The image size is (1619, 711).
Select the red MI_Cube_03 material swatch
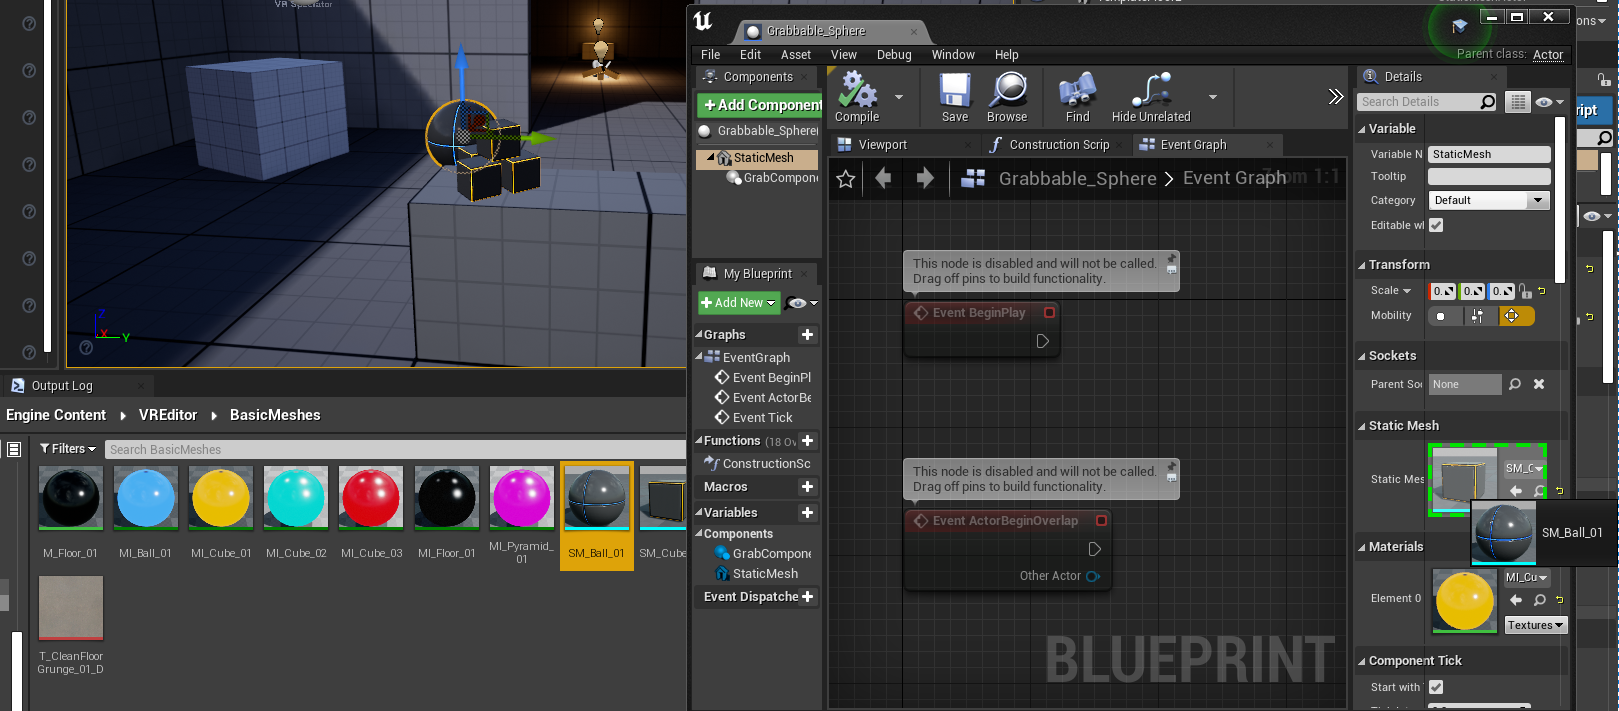click(x=371, y=497)
